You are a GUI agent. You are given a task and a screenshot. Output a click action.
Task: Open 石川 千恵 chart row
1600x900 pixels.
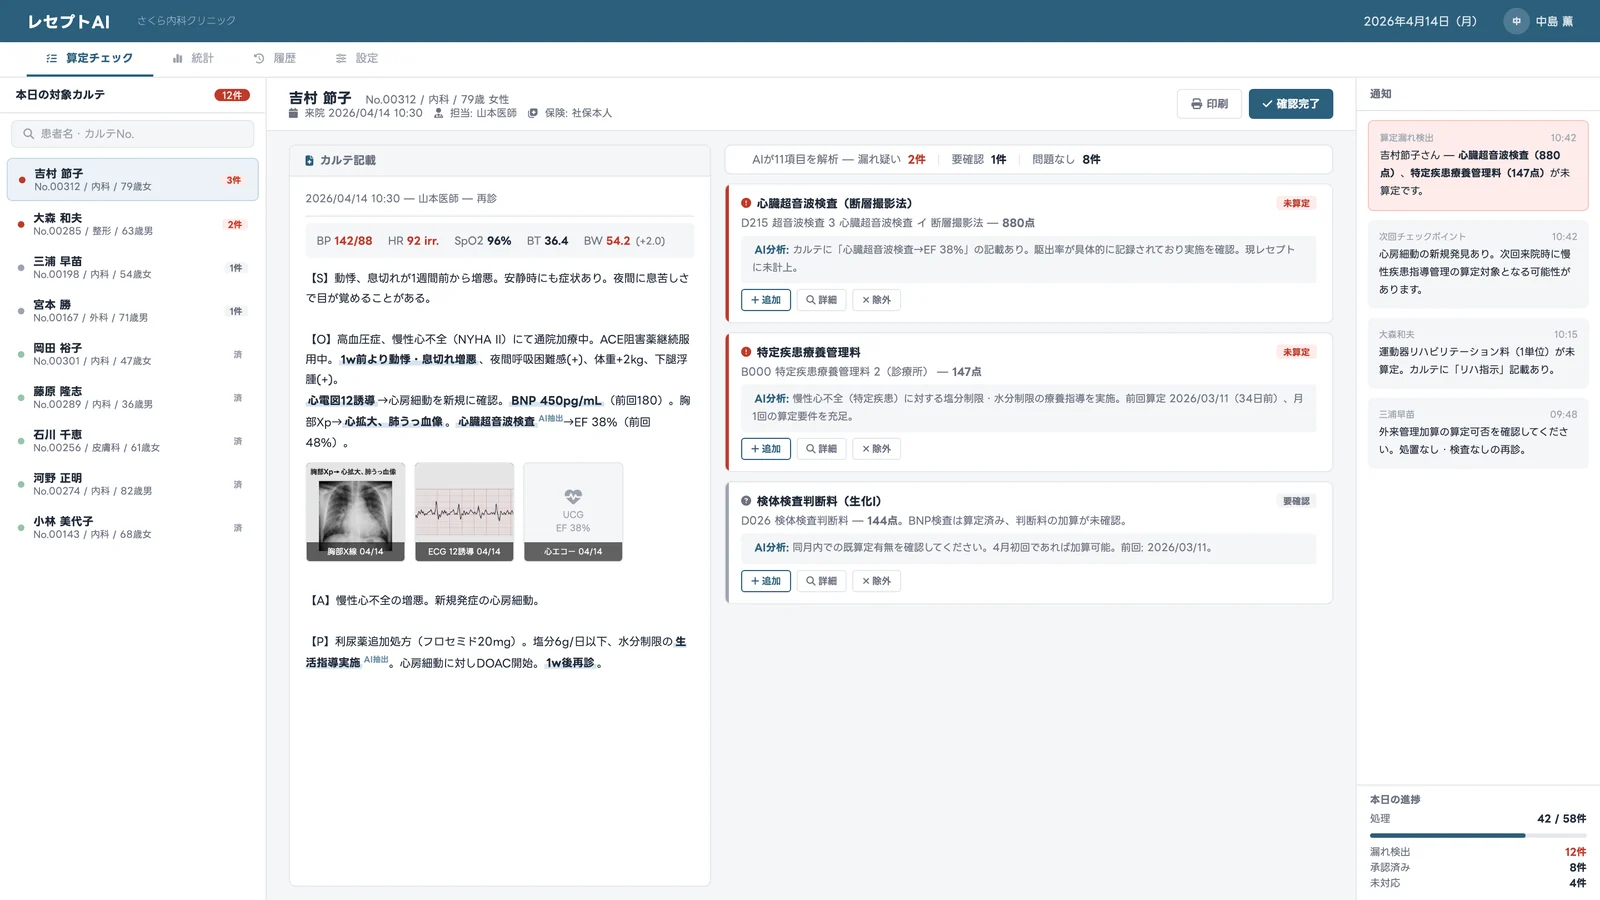[133, 441]
